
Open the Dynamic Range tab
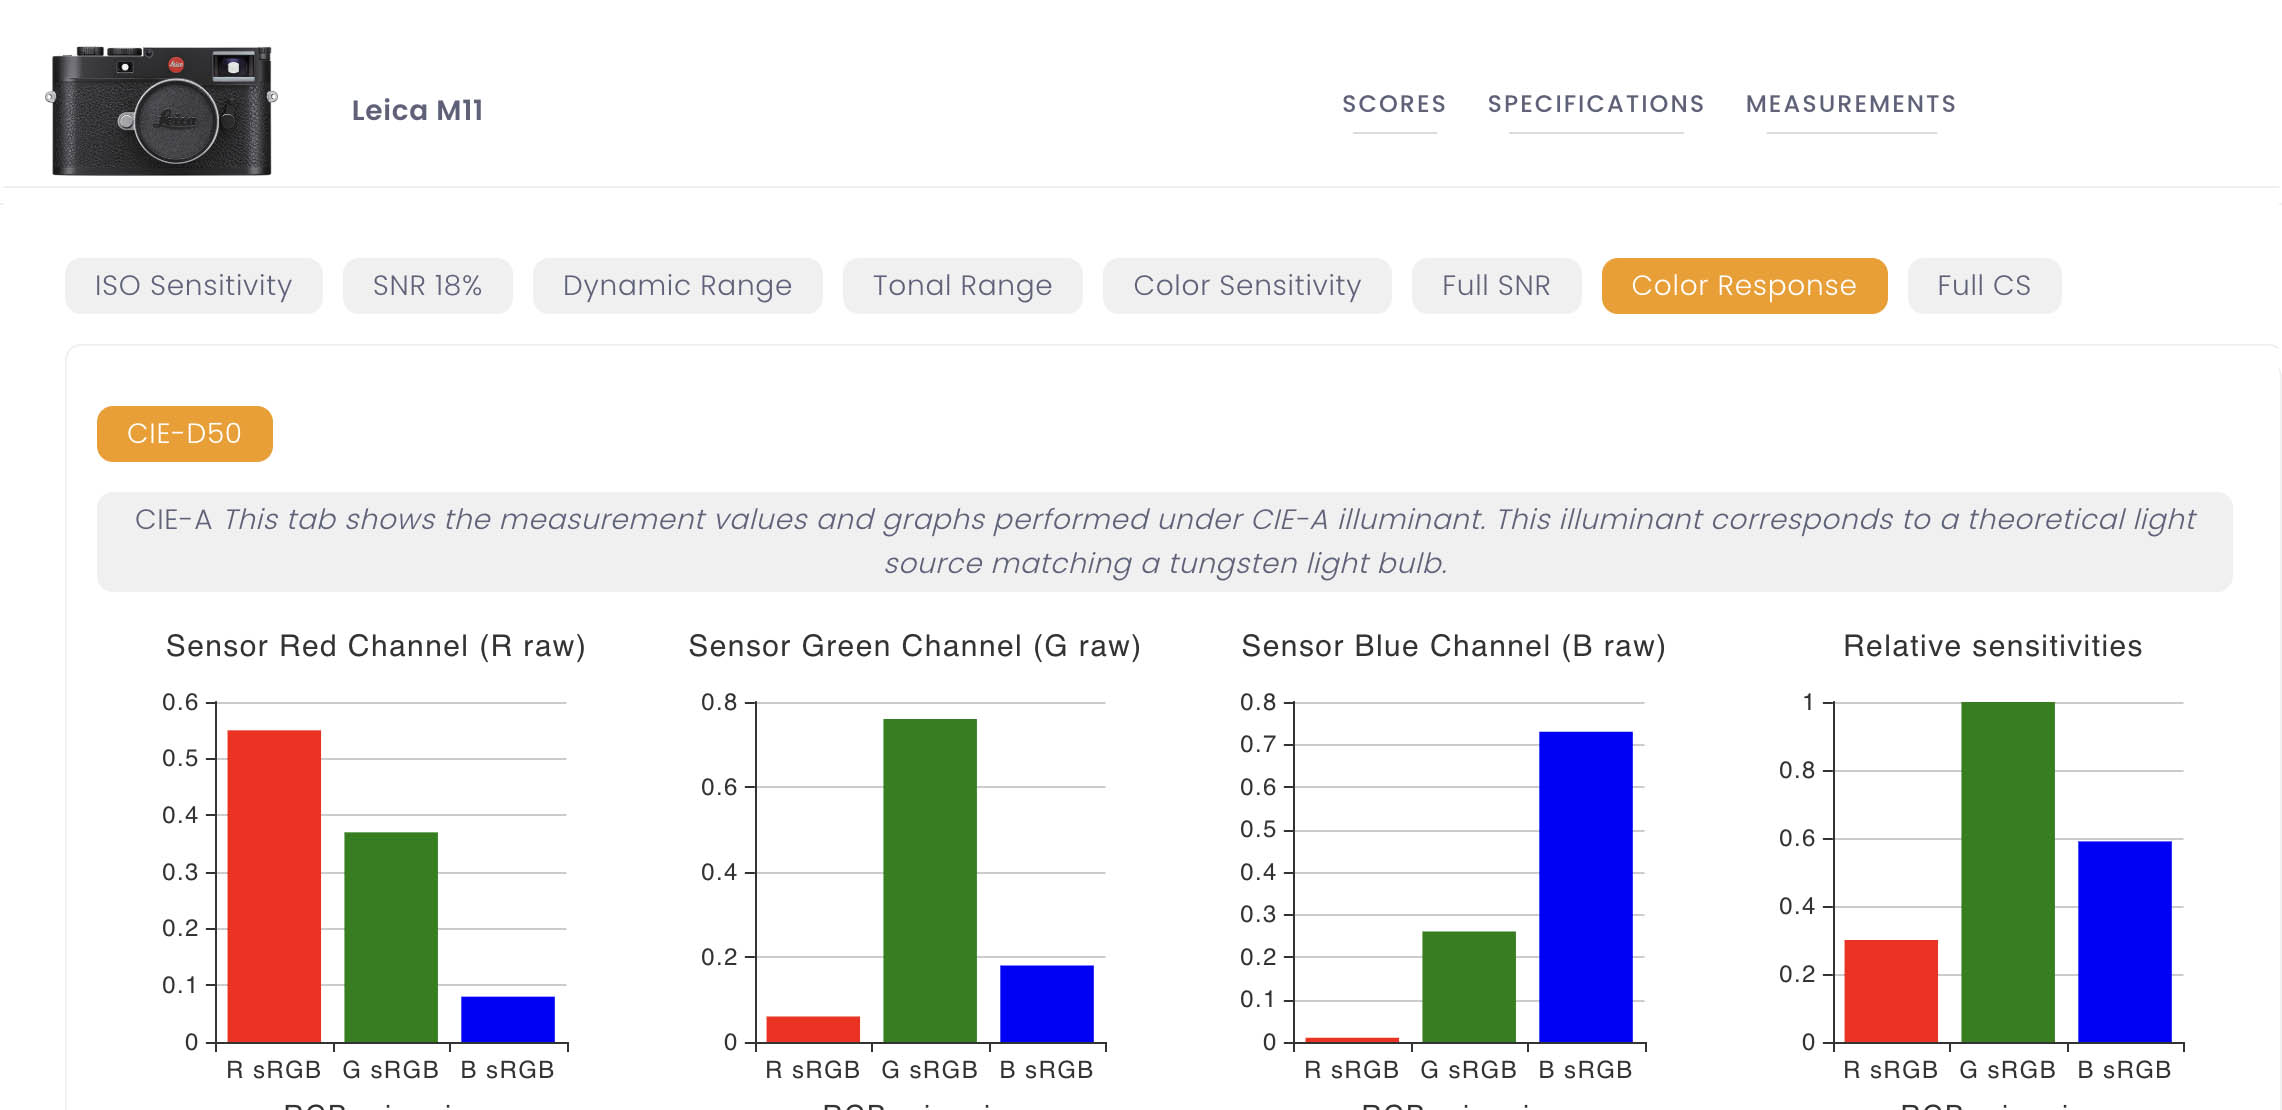tap(678, 286)
